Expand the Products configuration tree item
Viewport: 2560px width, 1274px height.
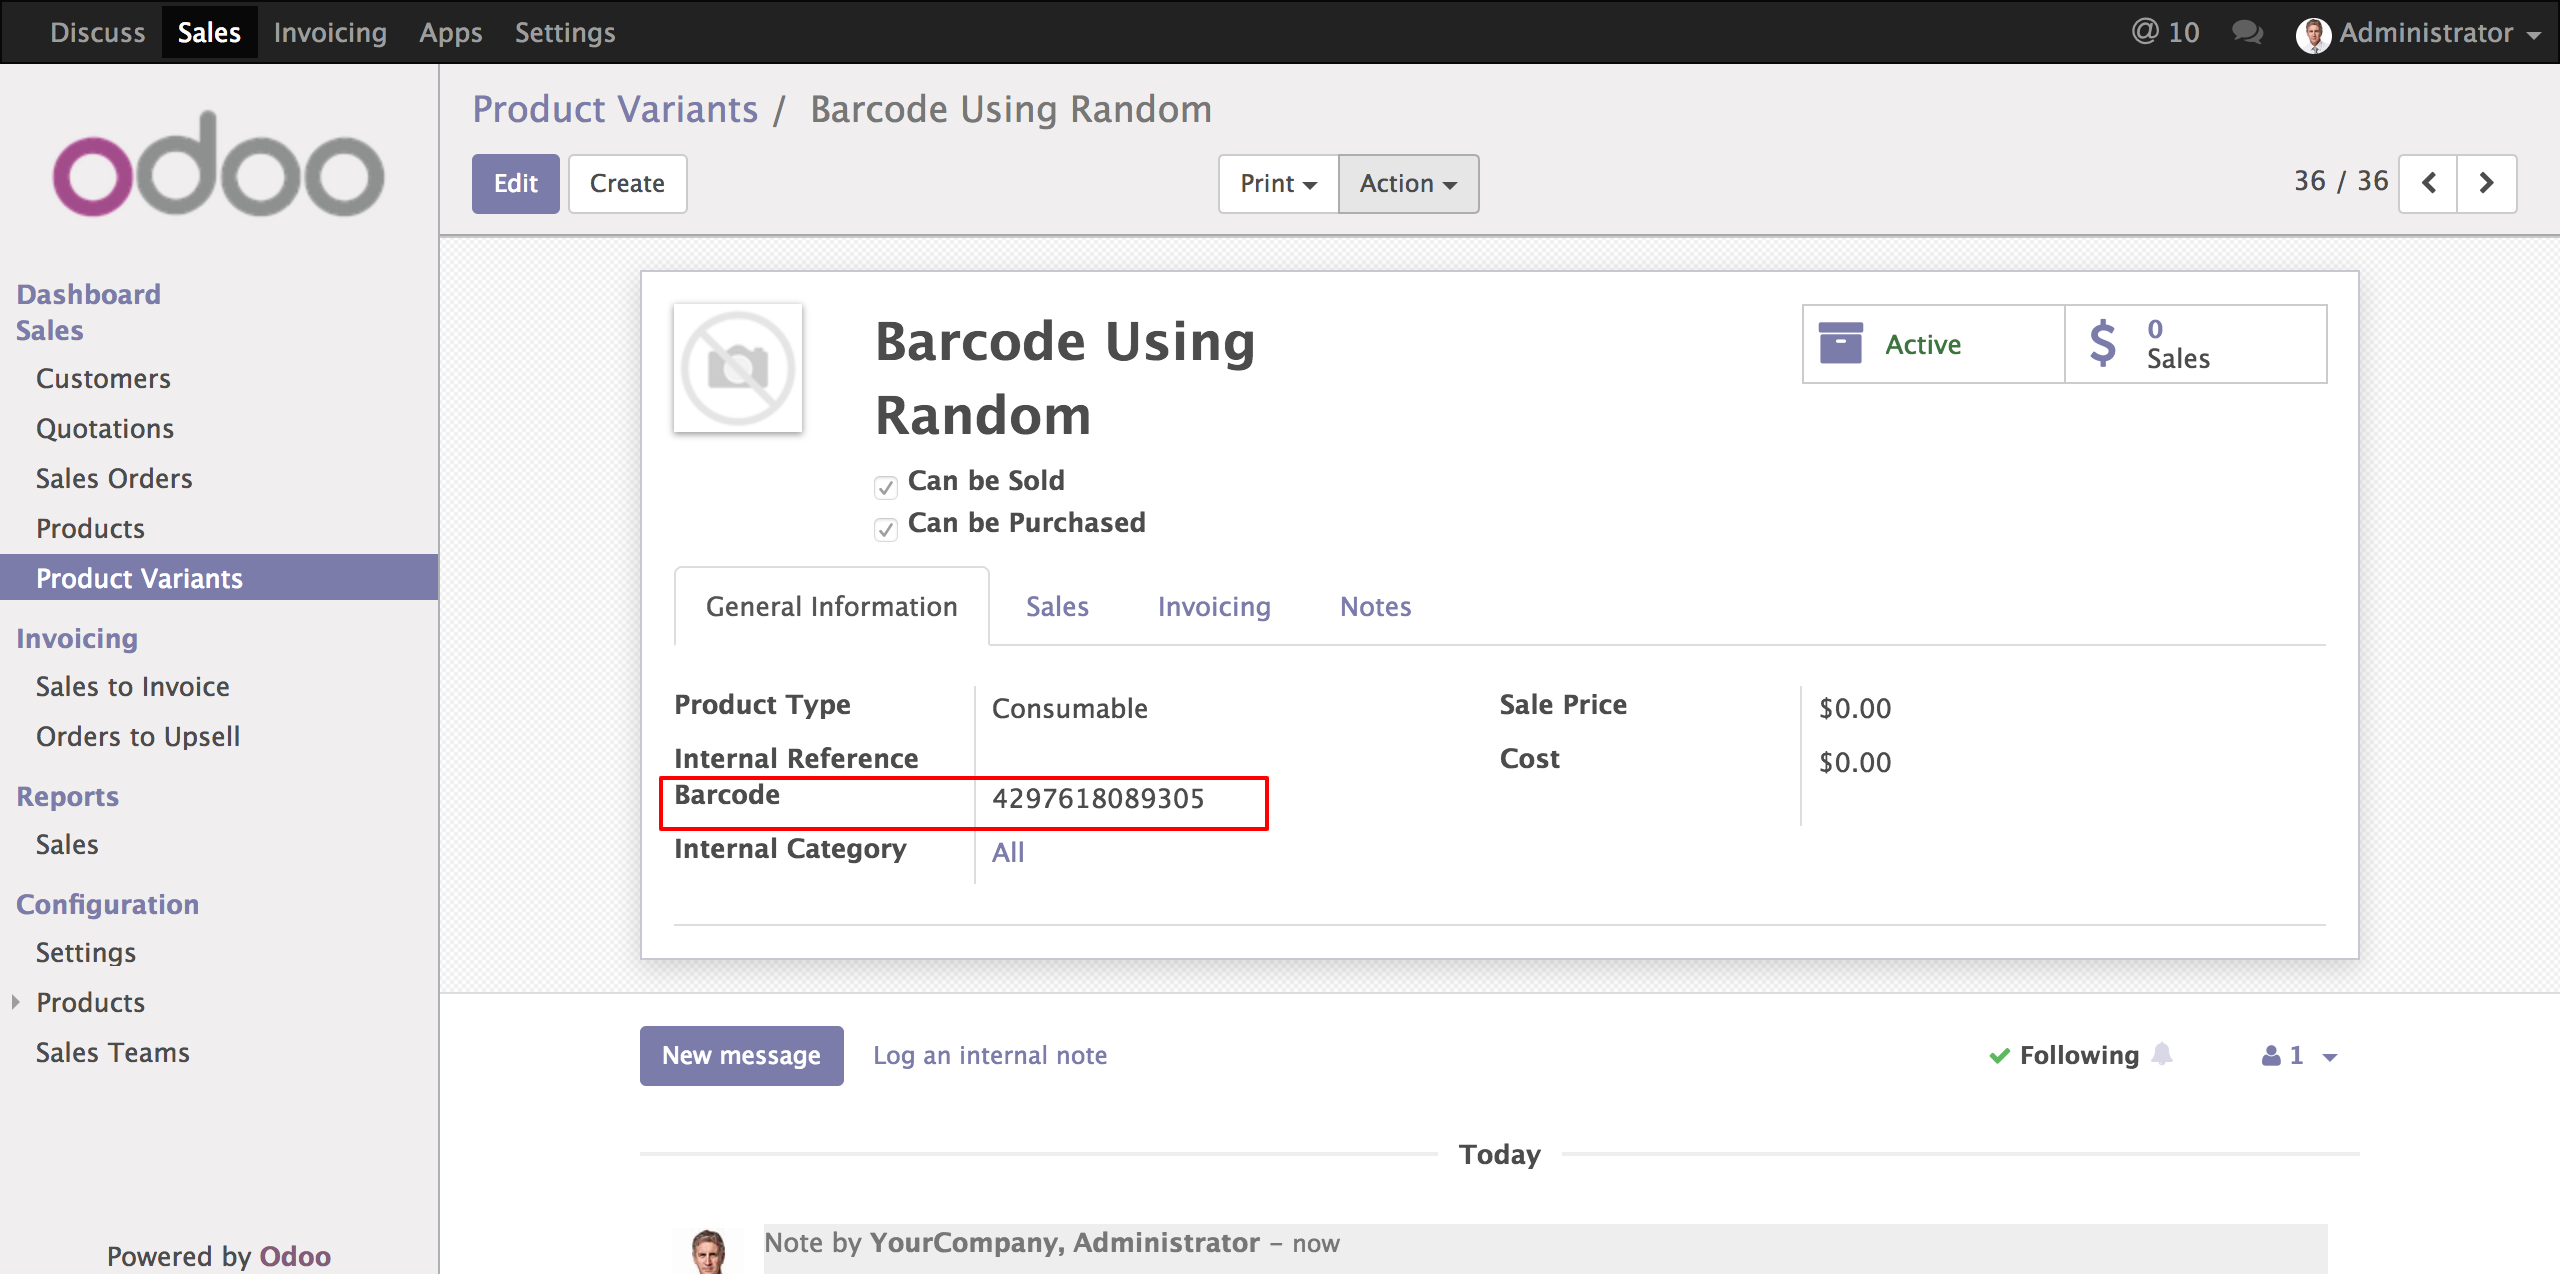pyautogui.click(x=15, y=1001)
